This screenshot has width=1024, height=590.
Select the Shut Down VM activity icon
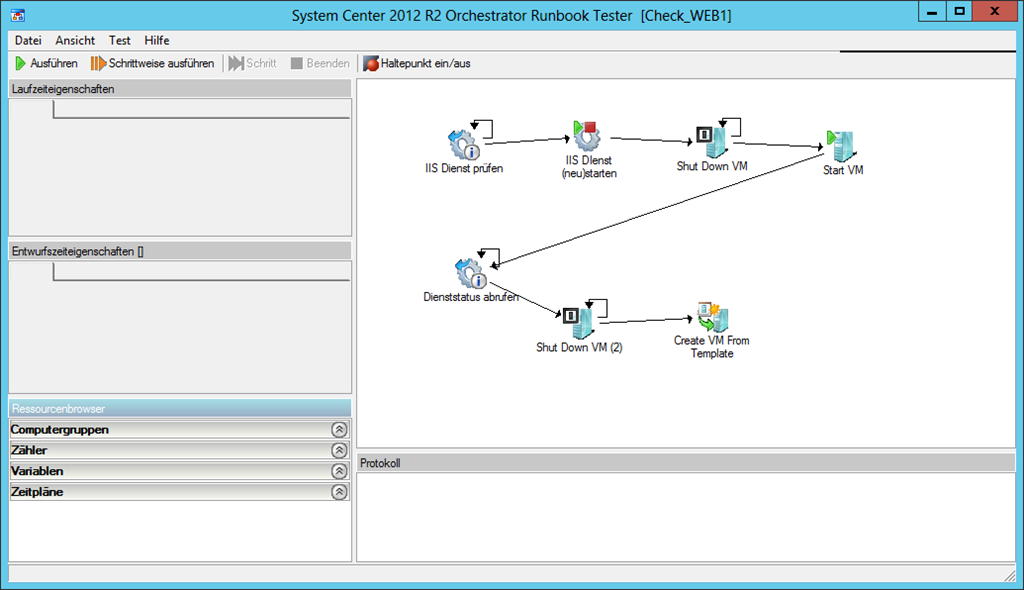(711, 142)
